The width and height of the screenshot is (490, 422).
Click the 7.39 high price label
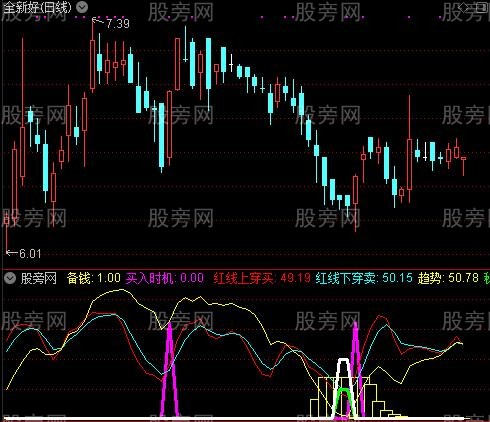click(x=118, y=23)
